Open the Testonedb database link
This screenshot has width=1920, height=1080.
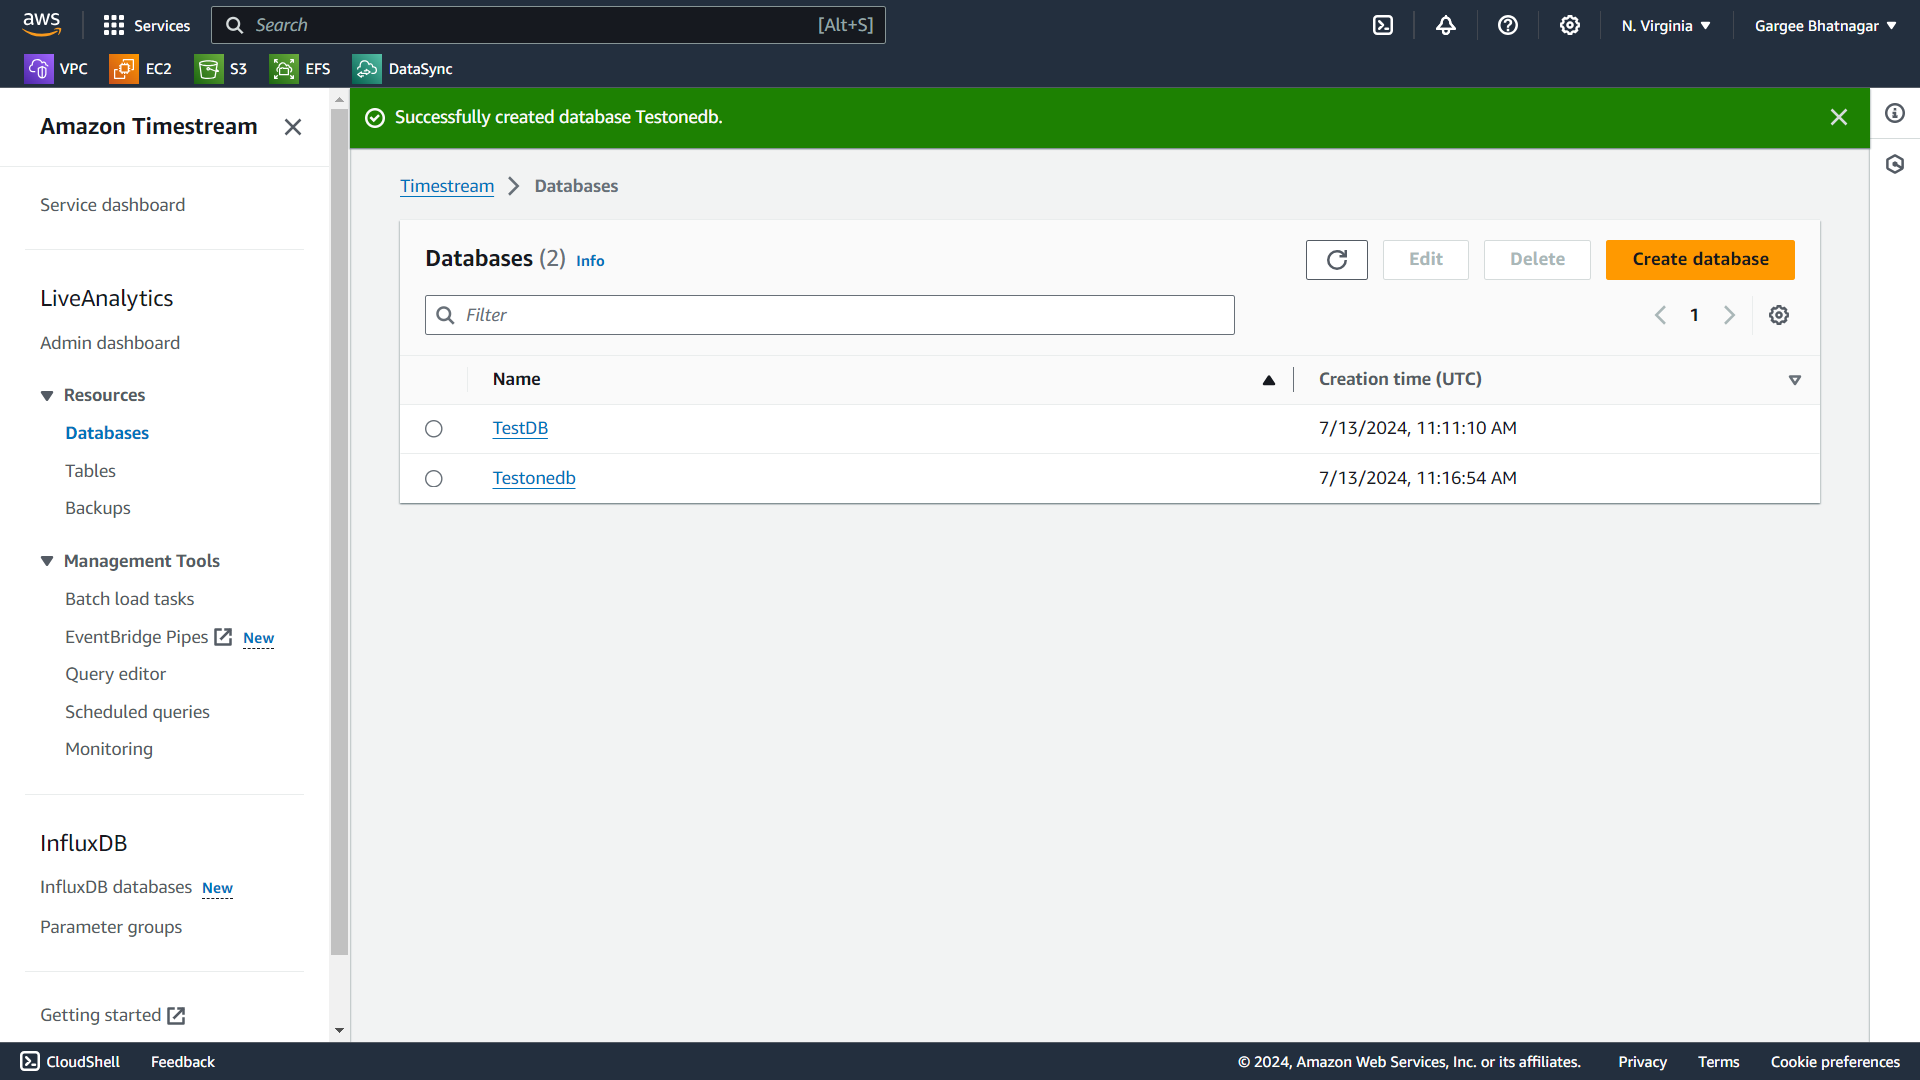coord(534,478)
